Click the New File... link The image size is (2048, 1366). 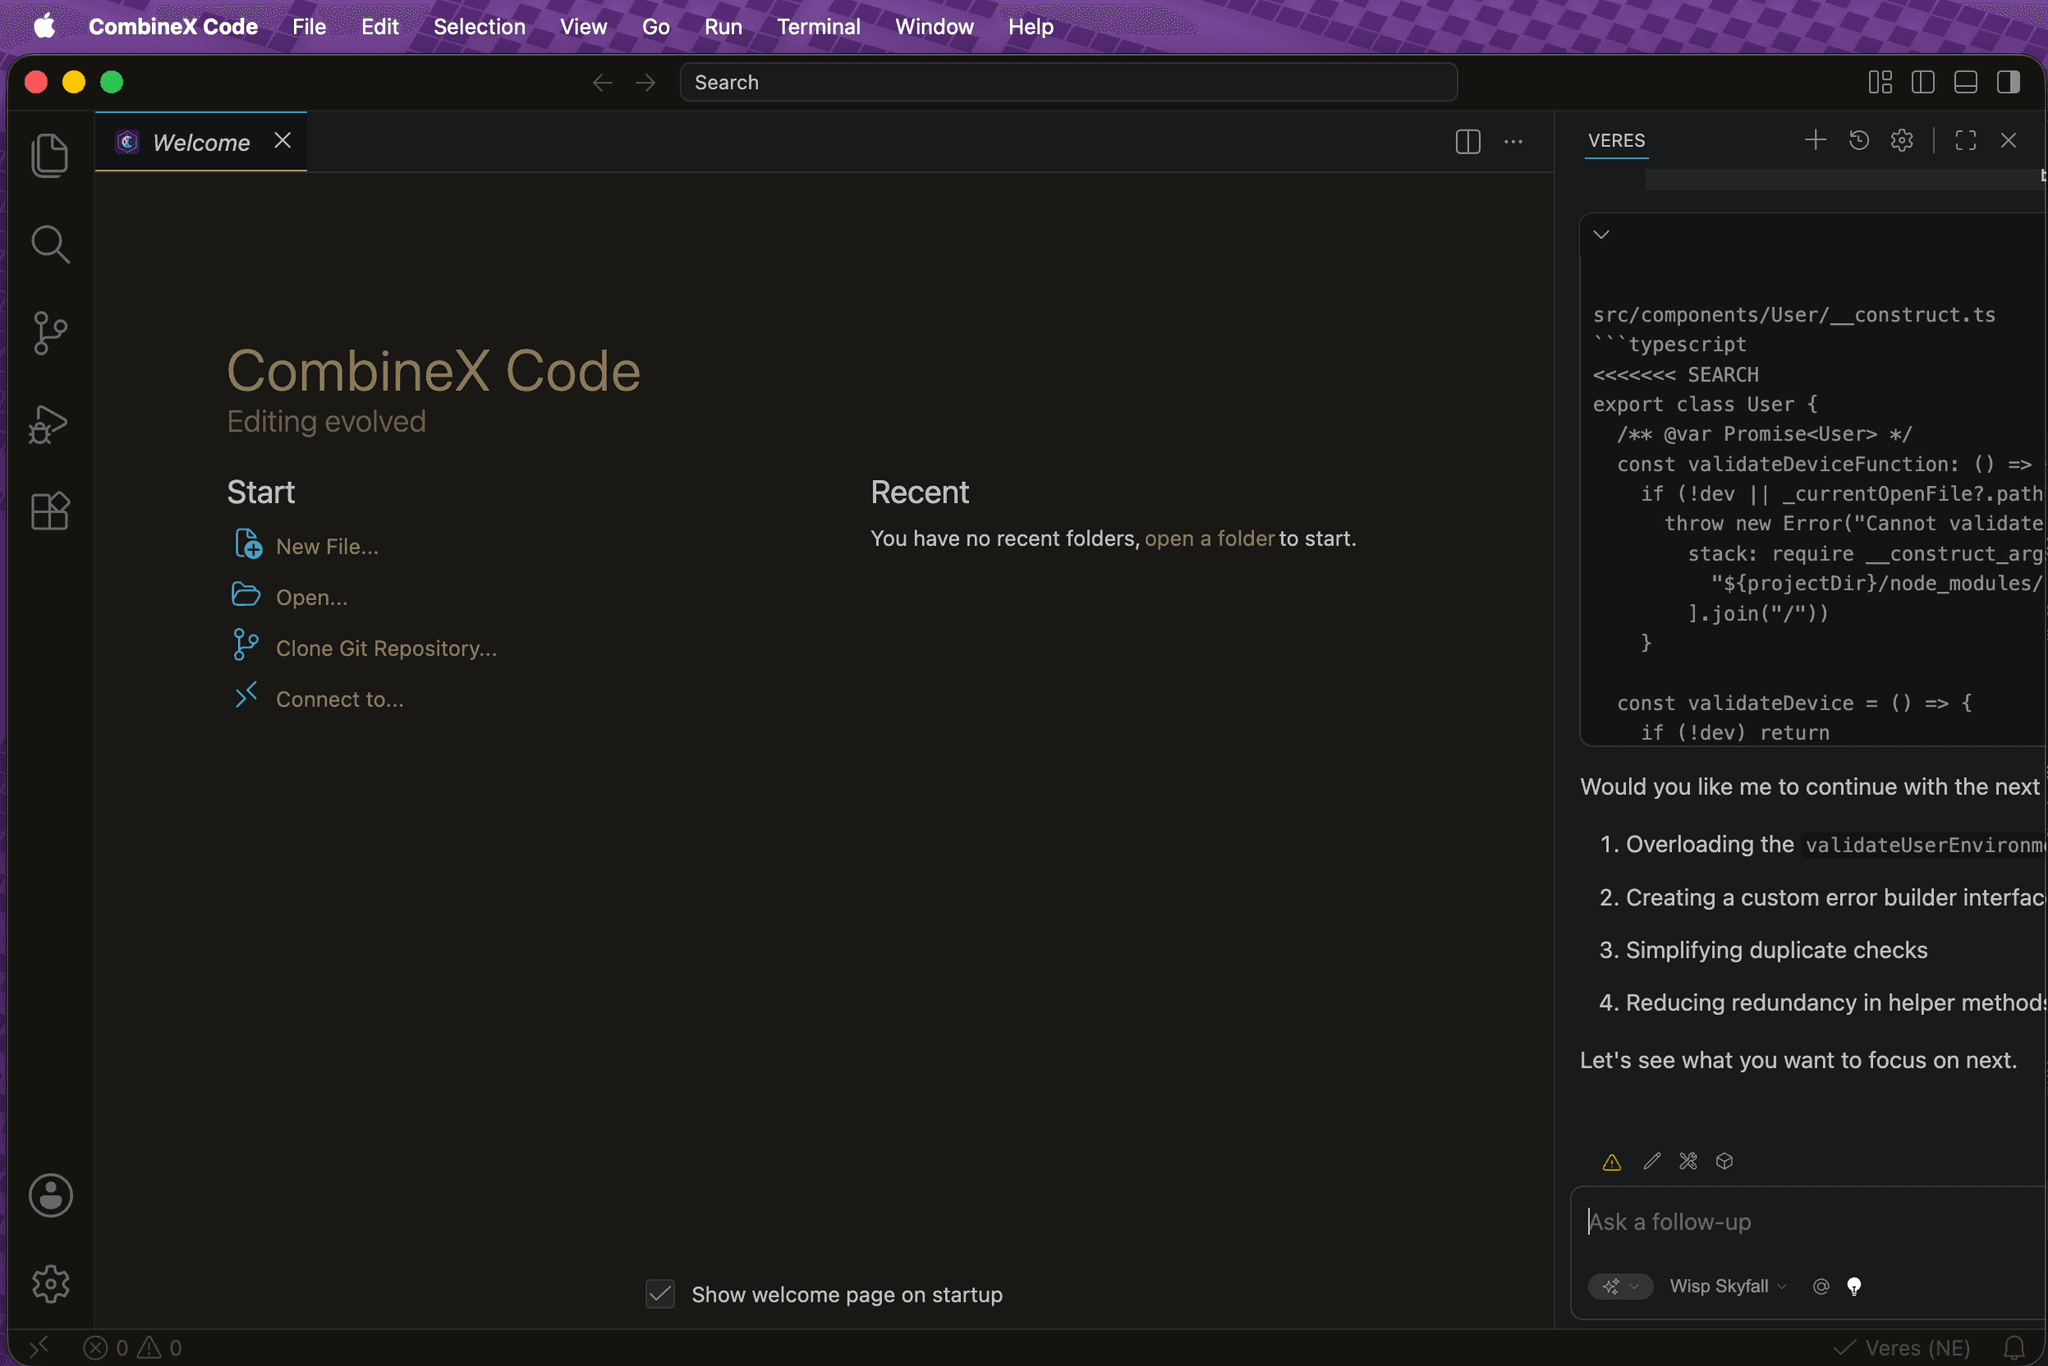click(x=327, y=547)
